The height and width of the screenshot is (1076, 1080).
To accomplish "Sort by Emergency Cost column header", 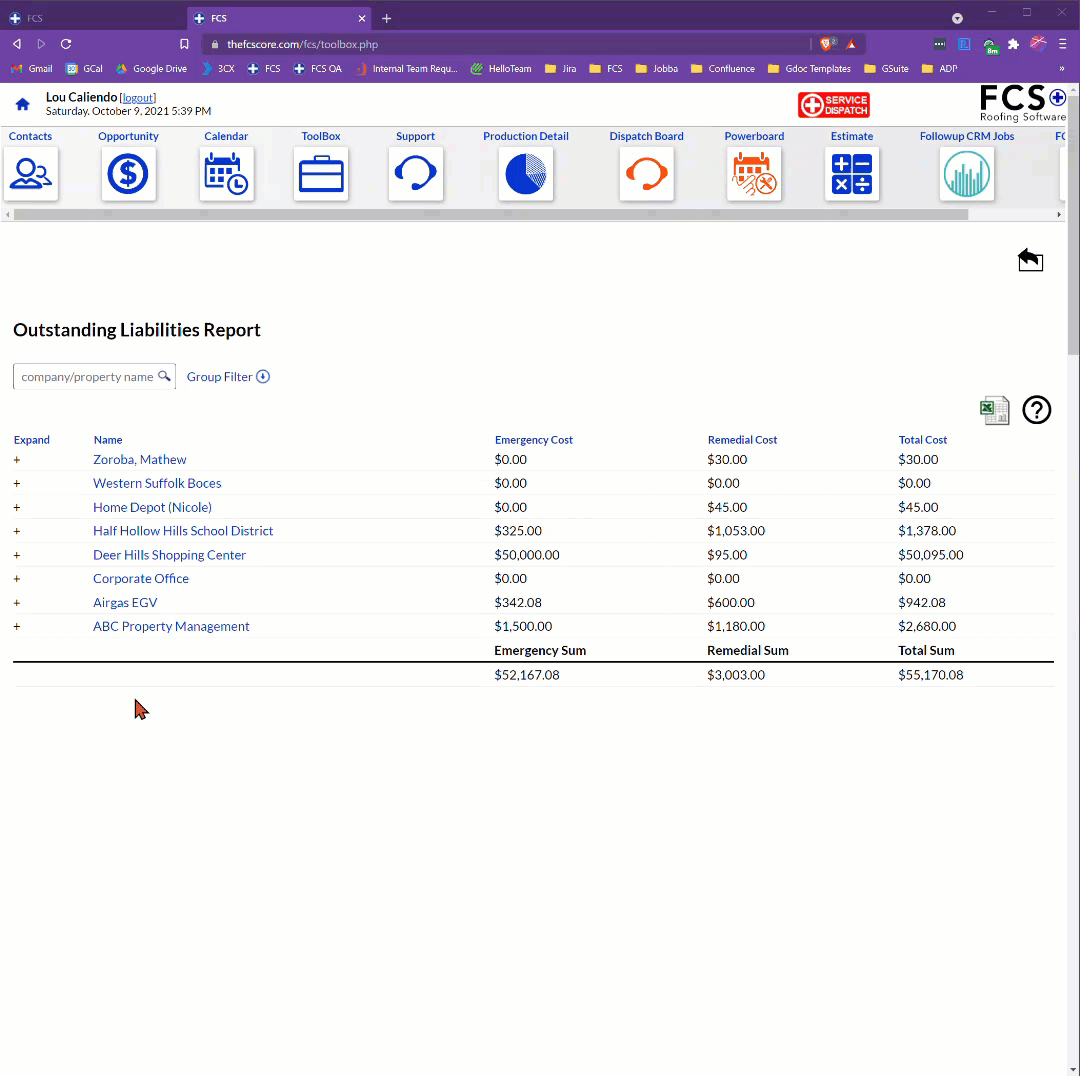I will [533, 440].
